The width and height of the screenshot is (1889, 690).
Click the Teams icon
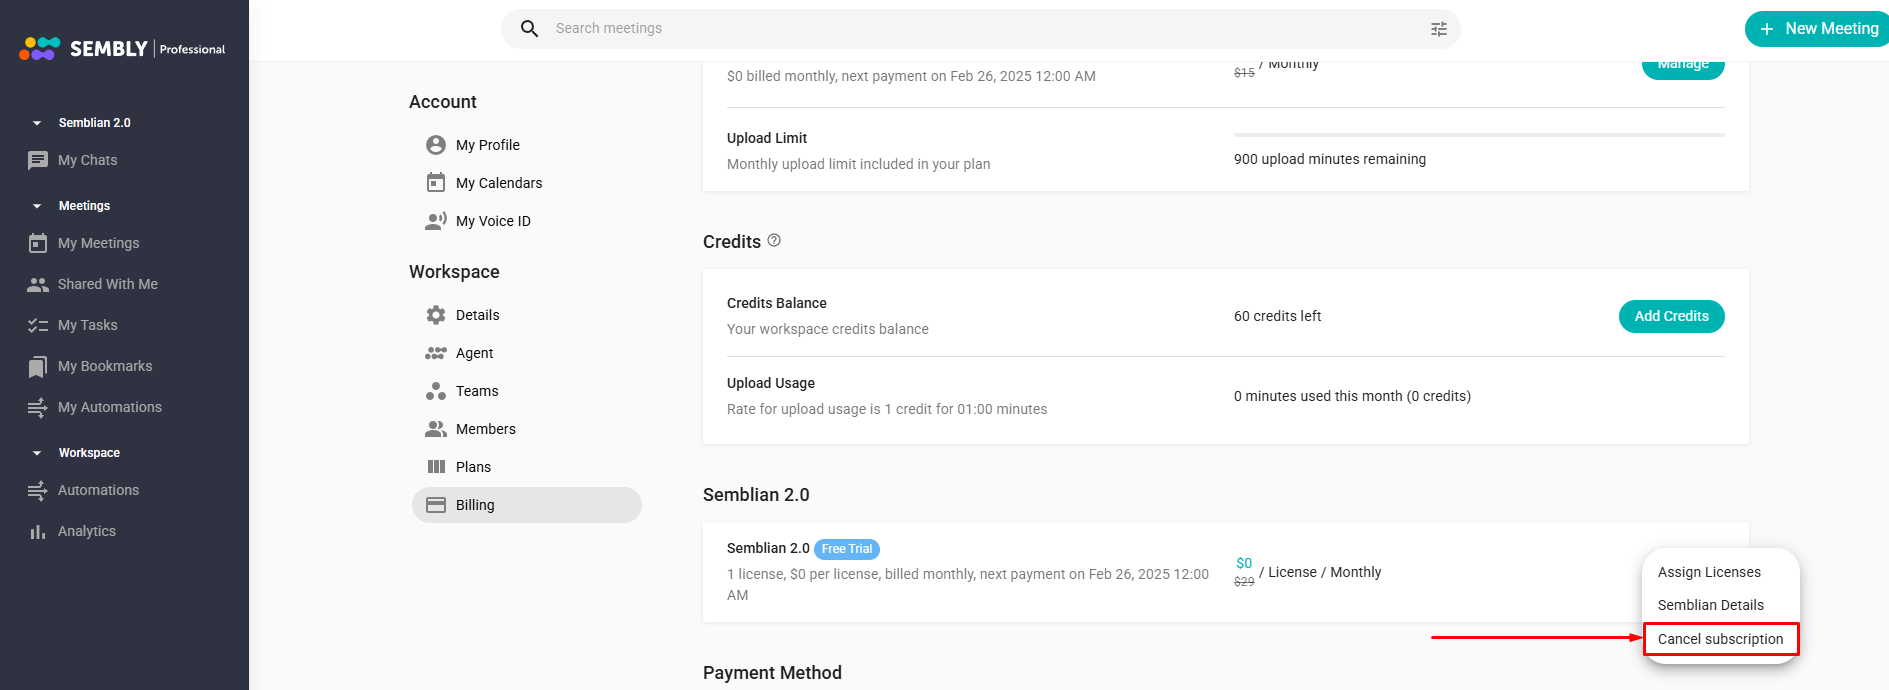[436, 391]
